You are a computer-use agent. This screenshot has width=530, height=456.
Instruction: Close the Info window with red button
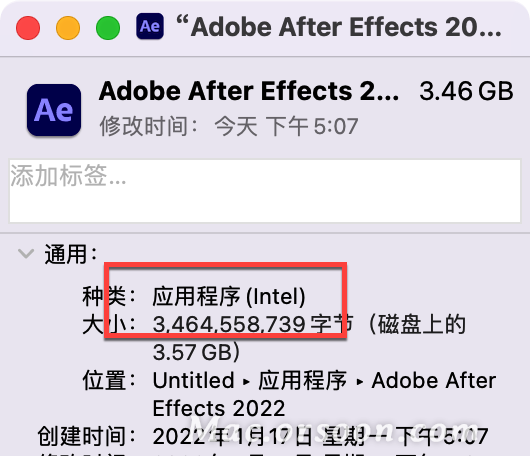28,28
